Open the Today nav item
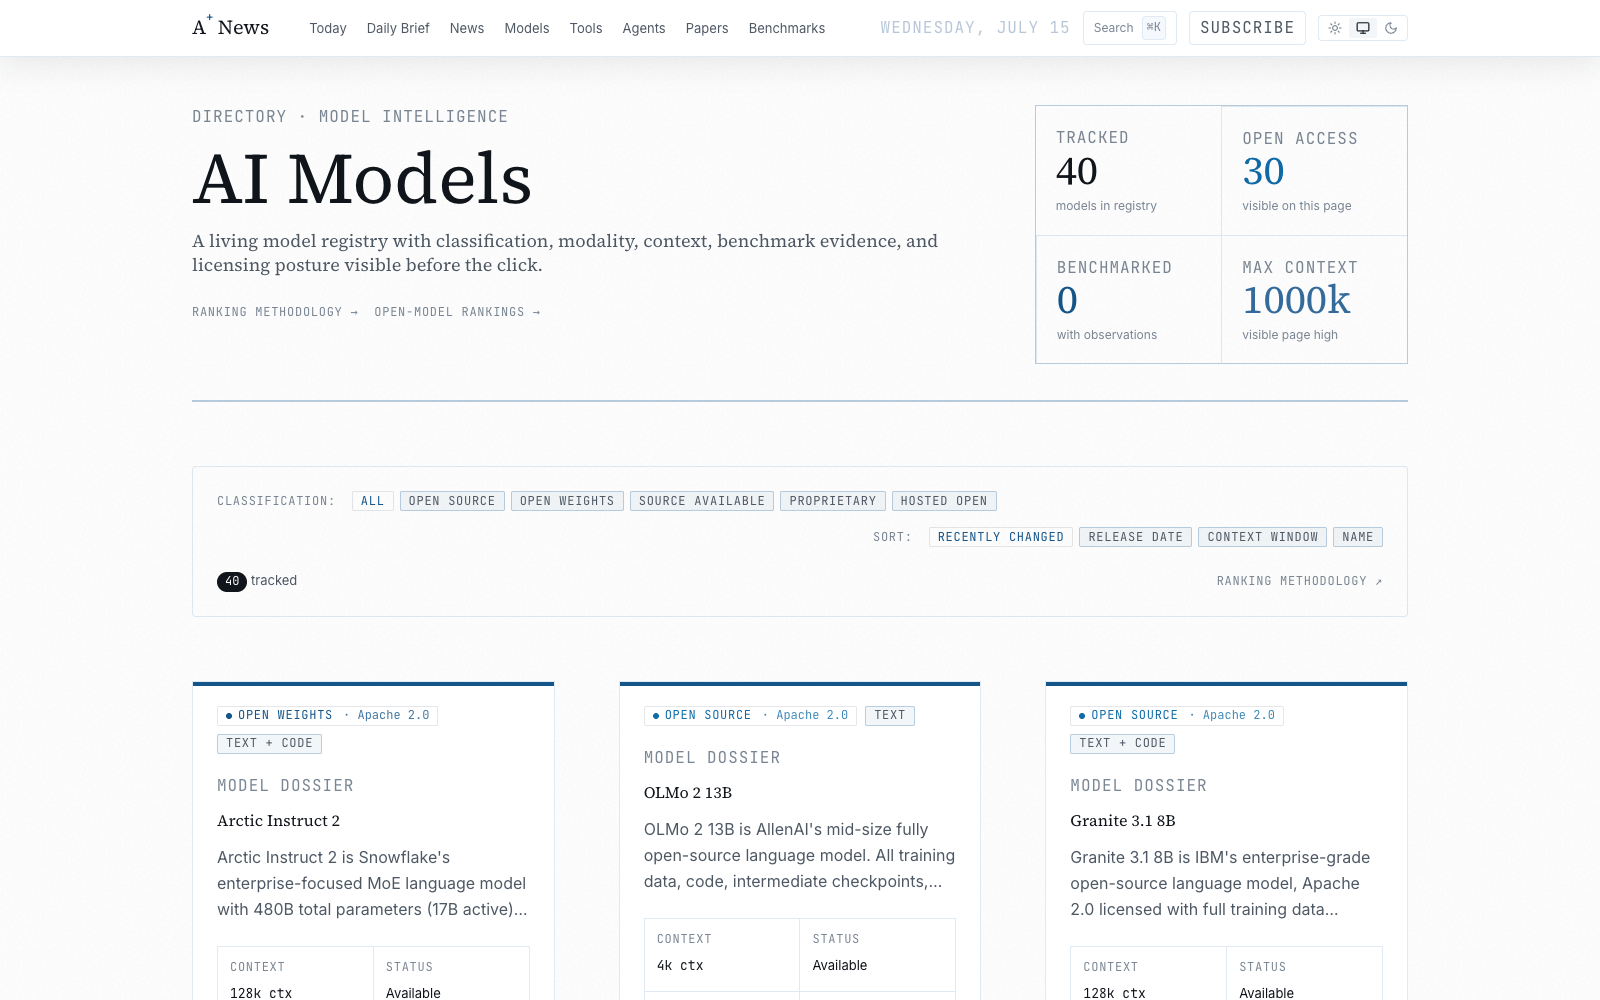The image size is (1600, 1000). tap(328, 28)
